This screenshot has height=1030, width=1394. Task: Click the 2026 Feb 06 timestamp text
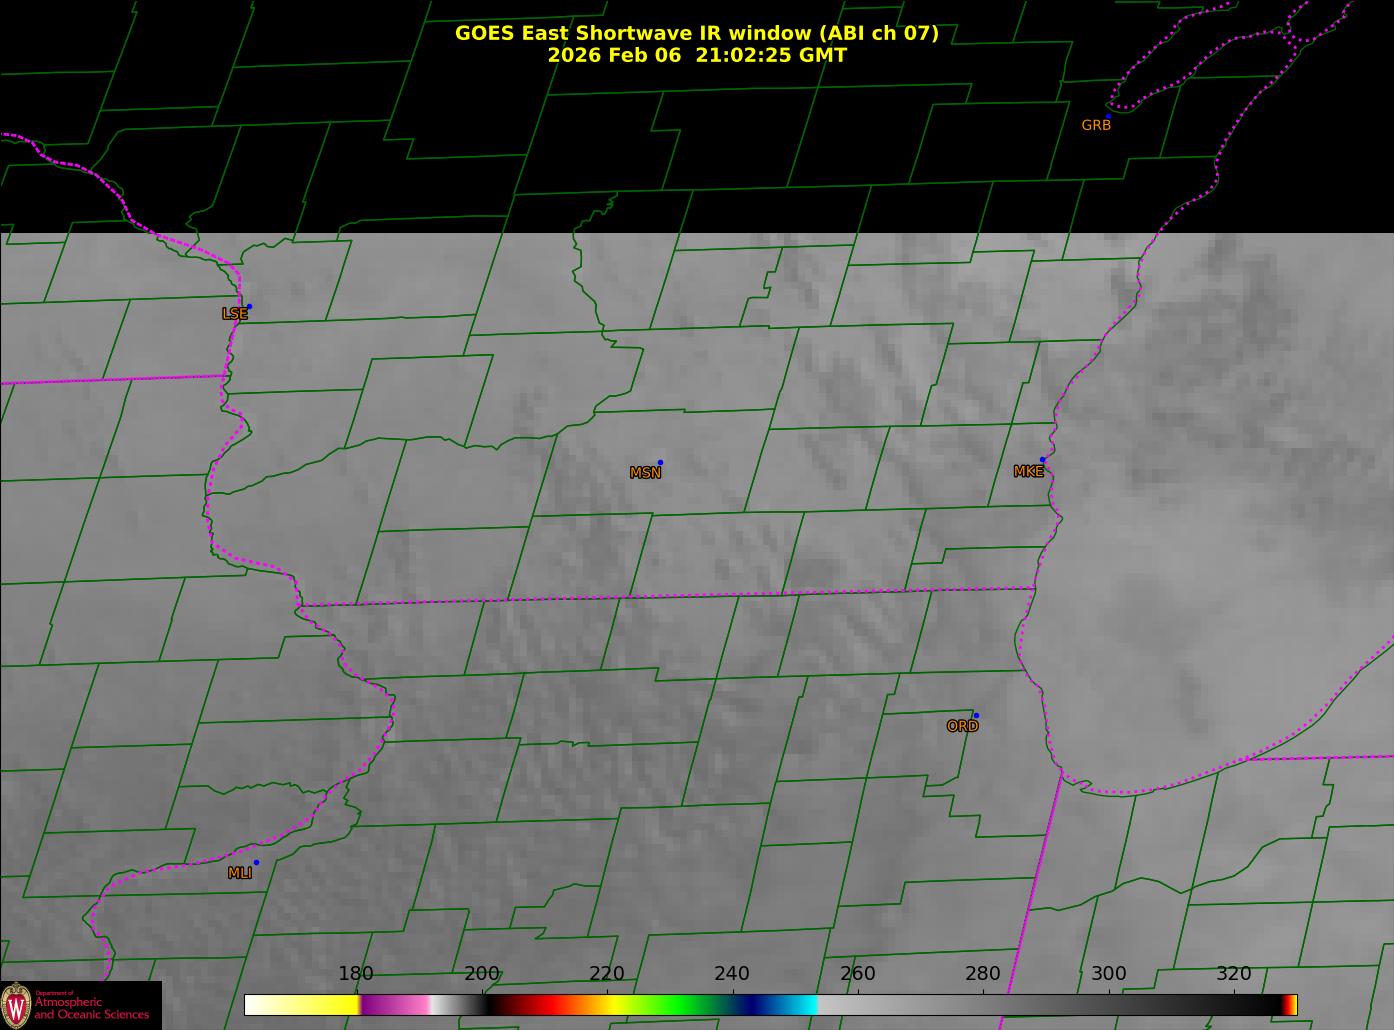[x=697, y=55]
